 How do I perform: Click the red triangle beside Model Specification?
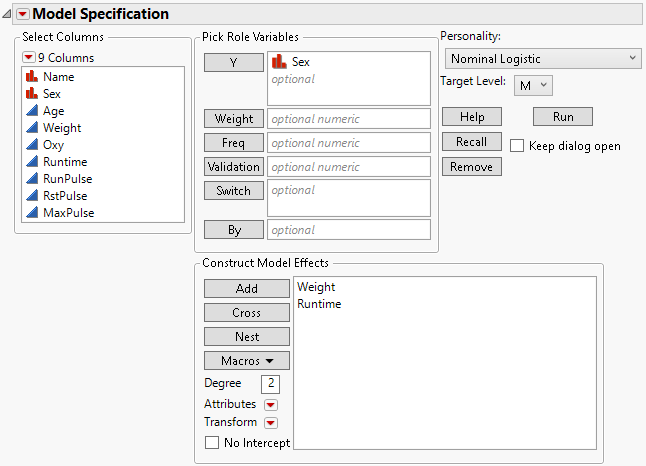click(x=23, y=14)
